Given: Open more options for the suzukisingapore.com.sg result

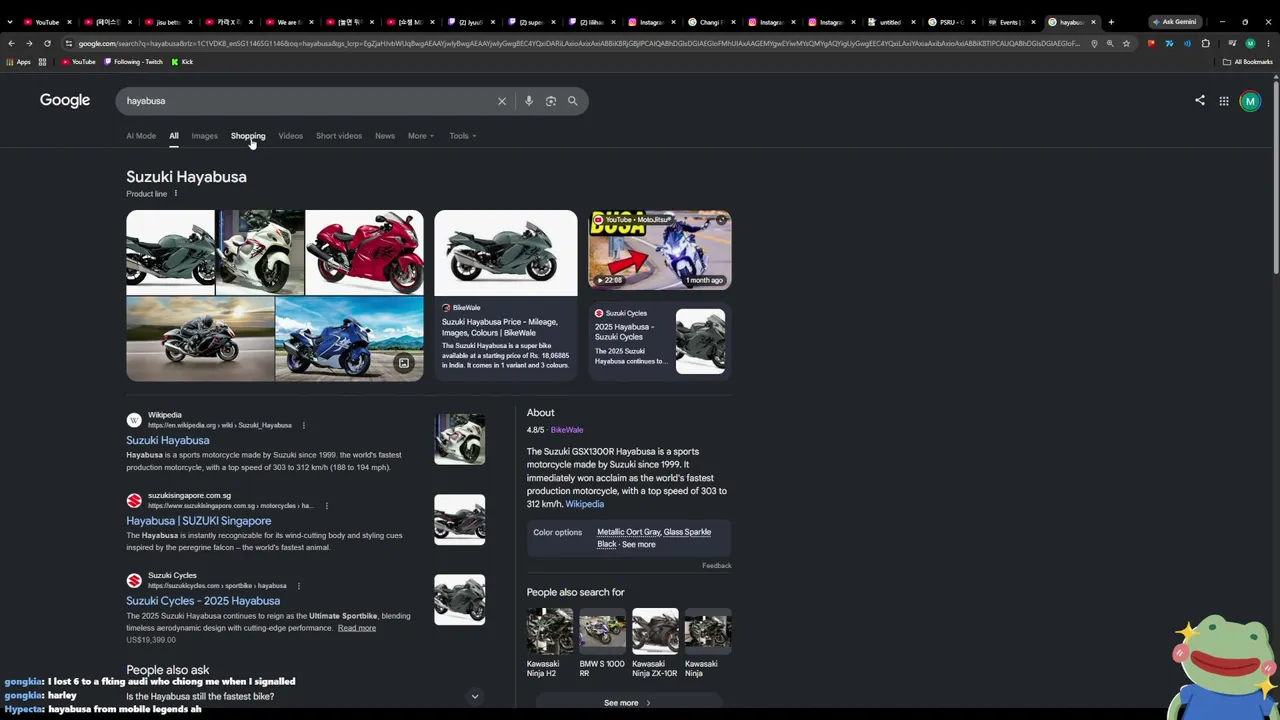Looking at the screenshot, I should tap(326, 506).
